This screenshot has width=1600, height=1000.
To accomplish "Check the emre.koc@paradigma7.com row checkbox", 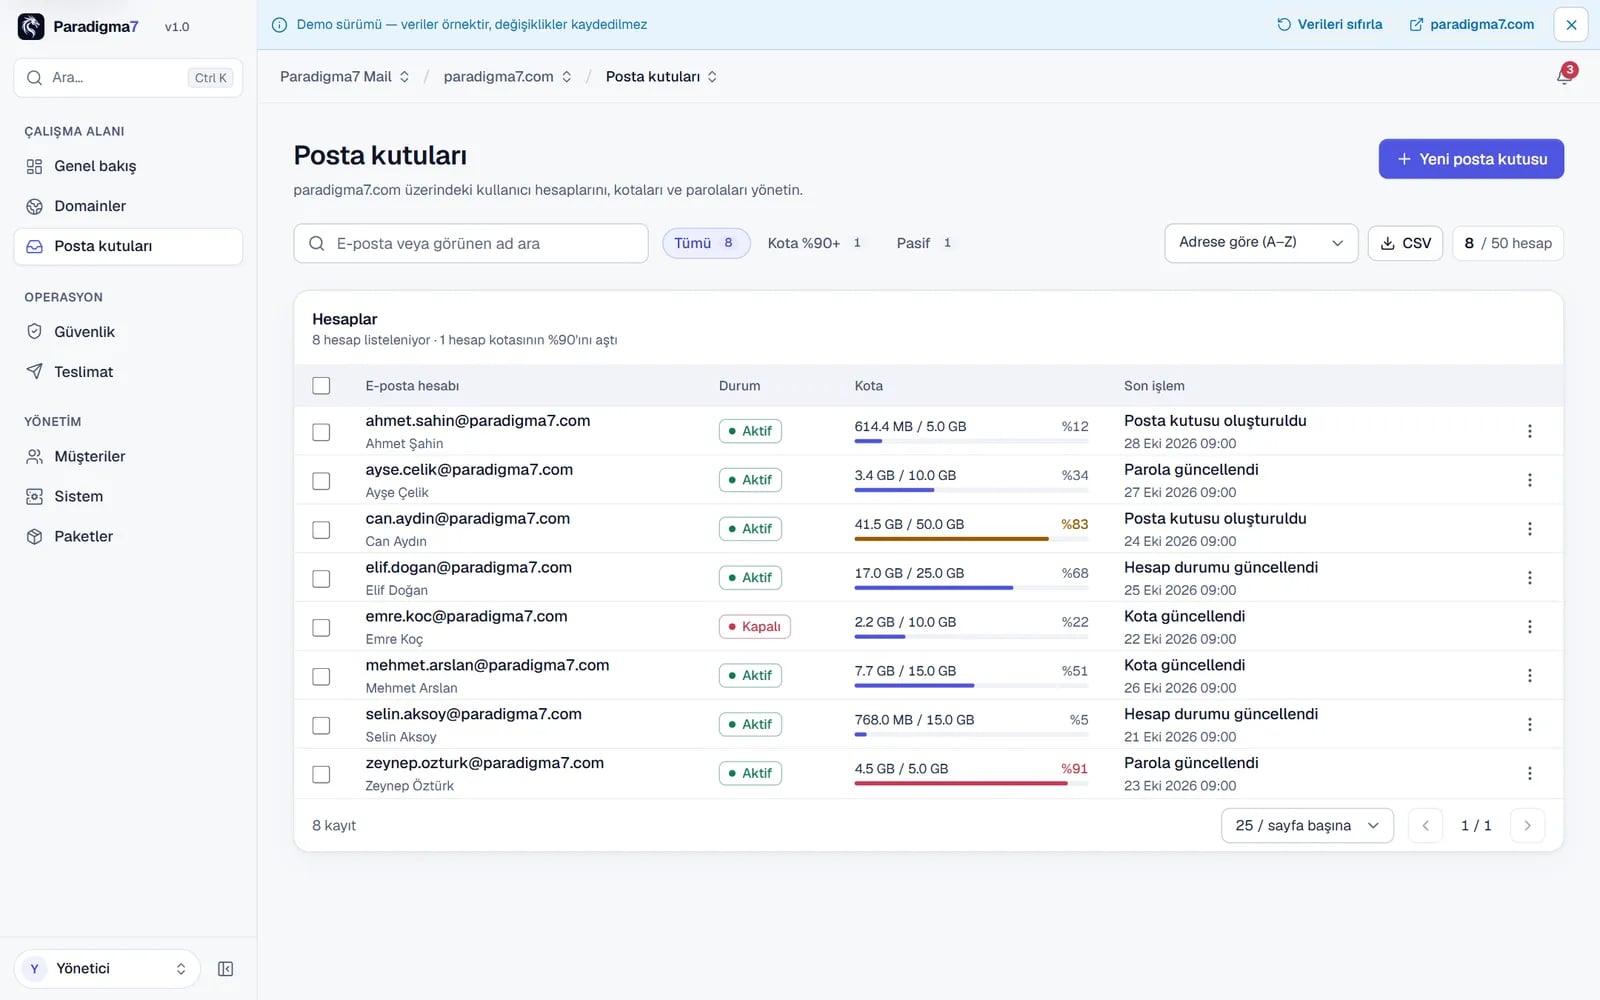I will click(x=321, y=628).
